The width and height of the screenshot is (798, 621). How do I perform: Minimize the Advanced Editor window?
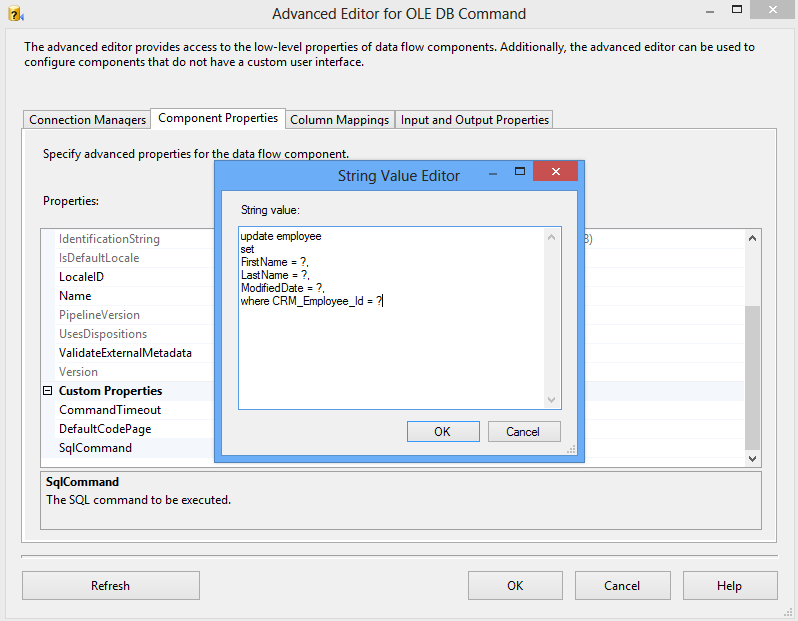pyautogui.click(x=710, y=11)
